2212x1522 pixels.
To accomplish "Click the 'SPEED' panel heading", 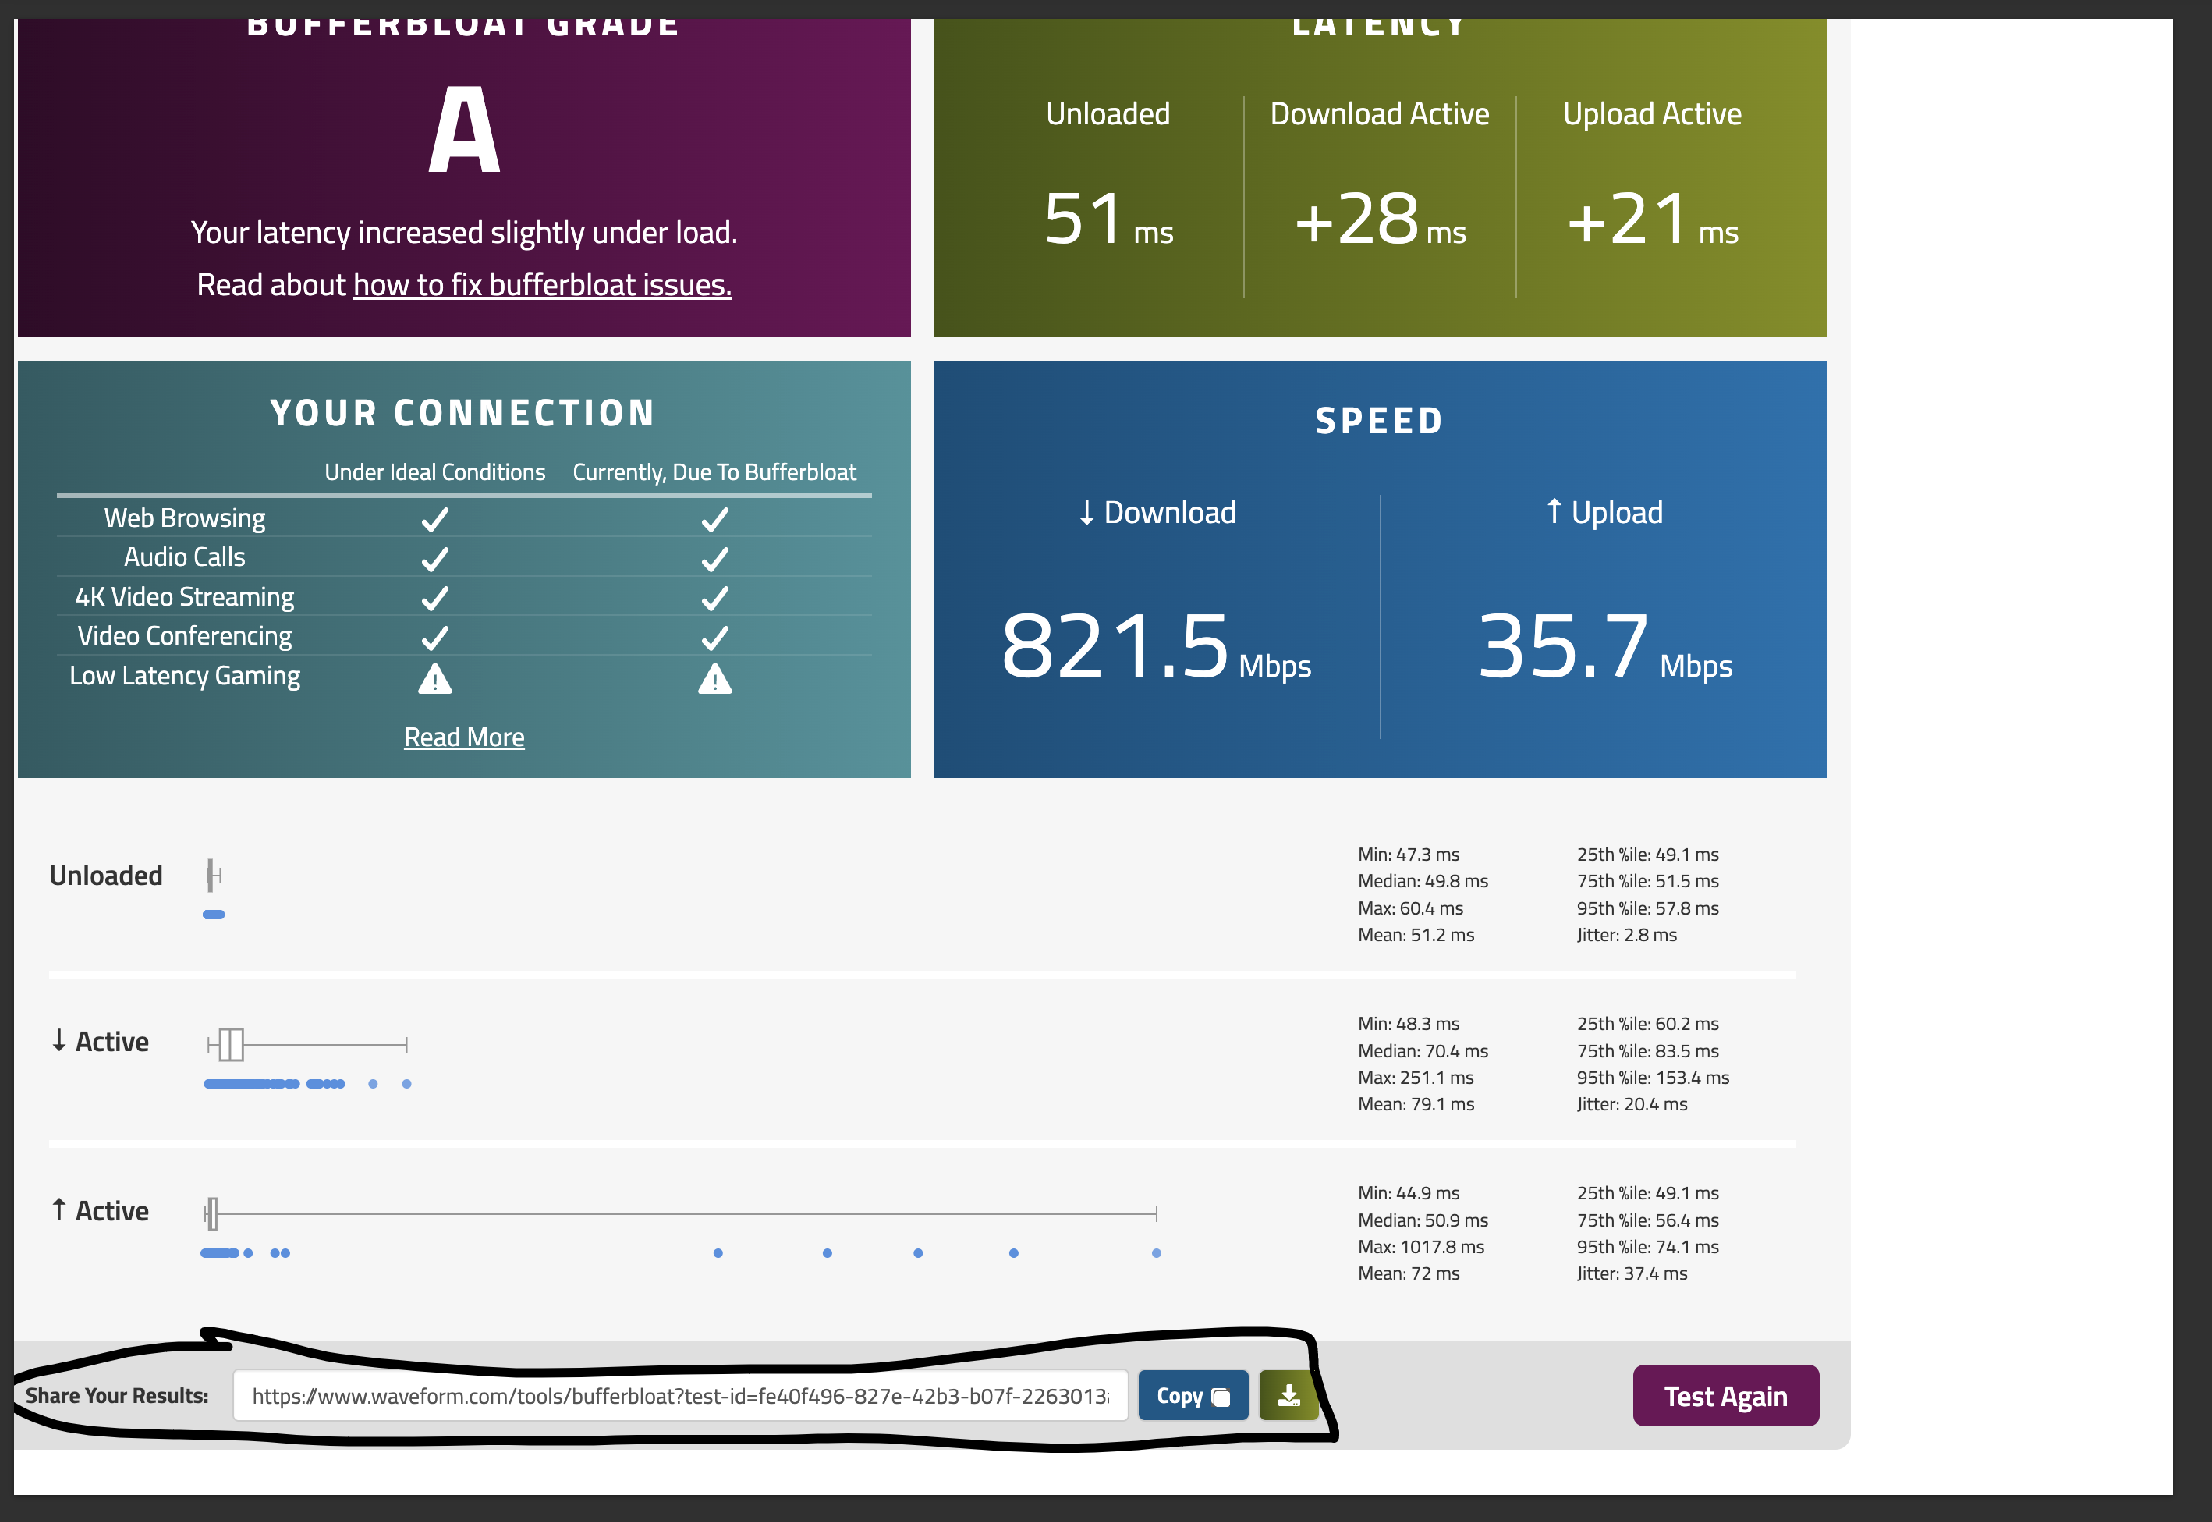I will tap(1380, 421).
